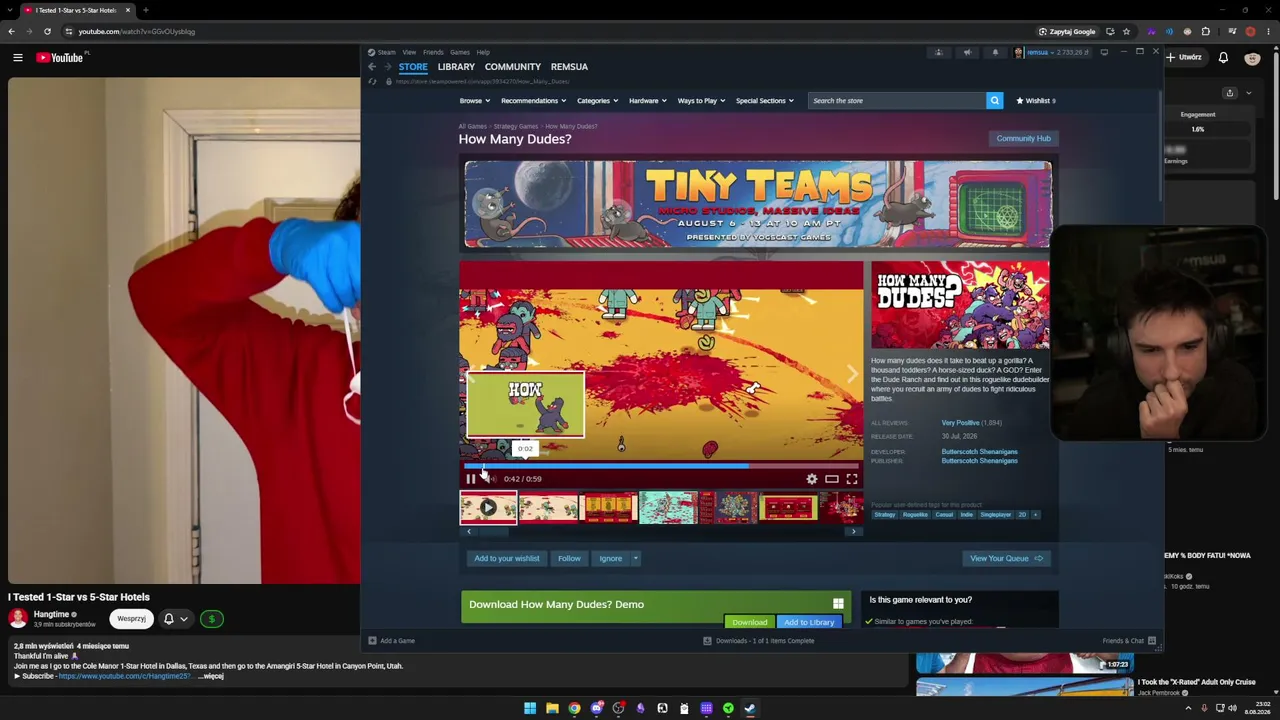Open the Strategy tag
The image size is (1280, 720).
coord(885,515)
